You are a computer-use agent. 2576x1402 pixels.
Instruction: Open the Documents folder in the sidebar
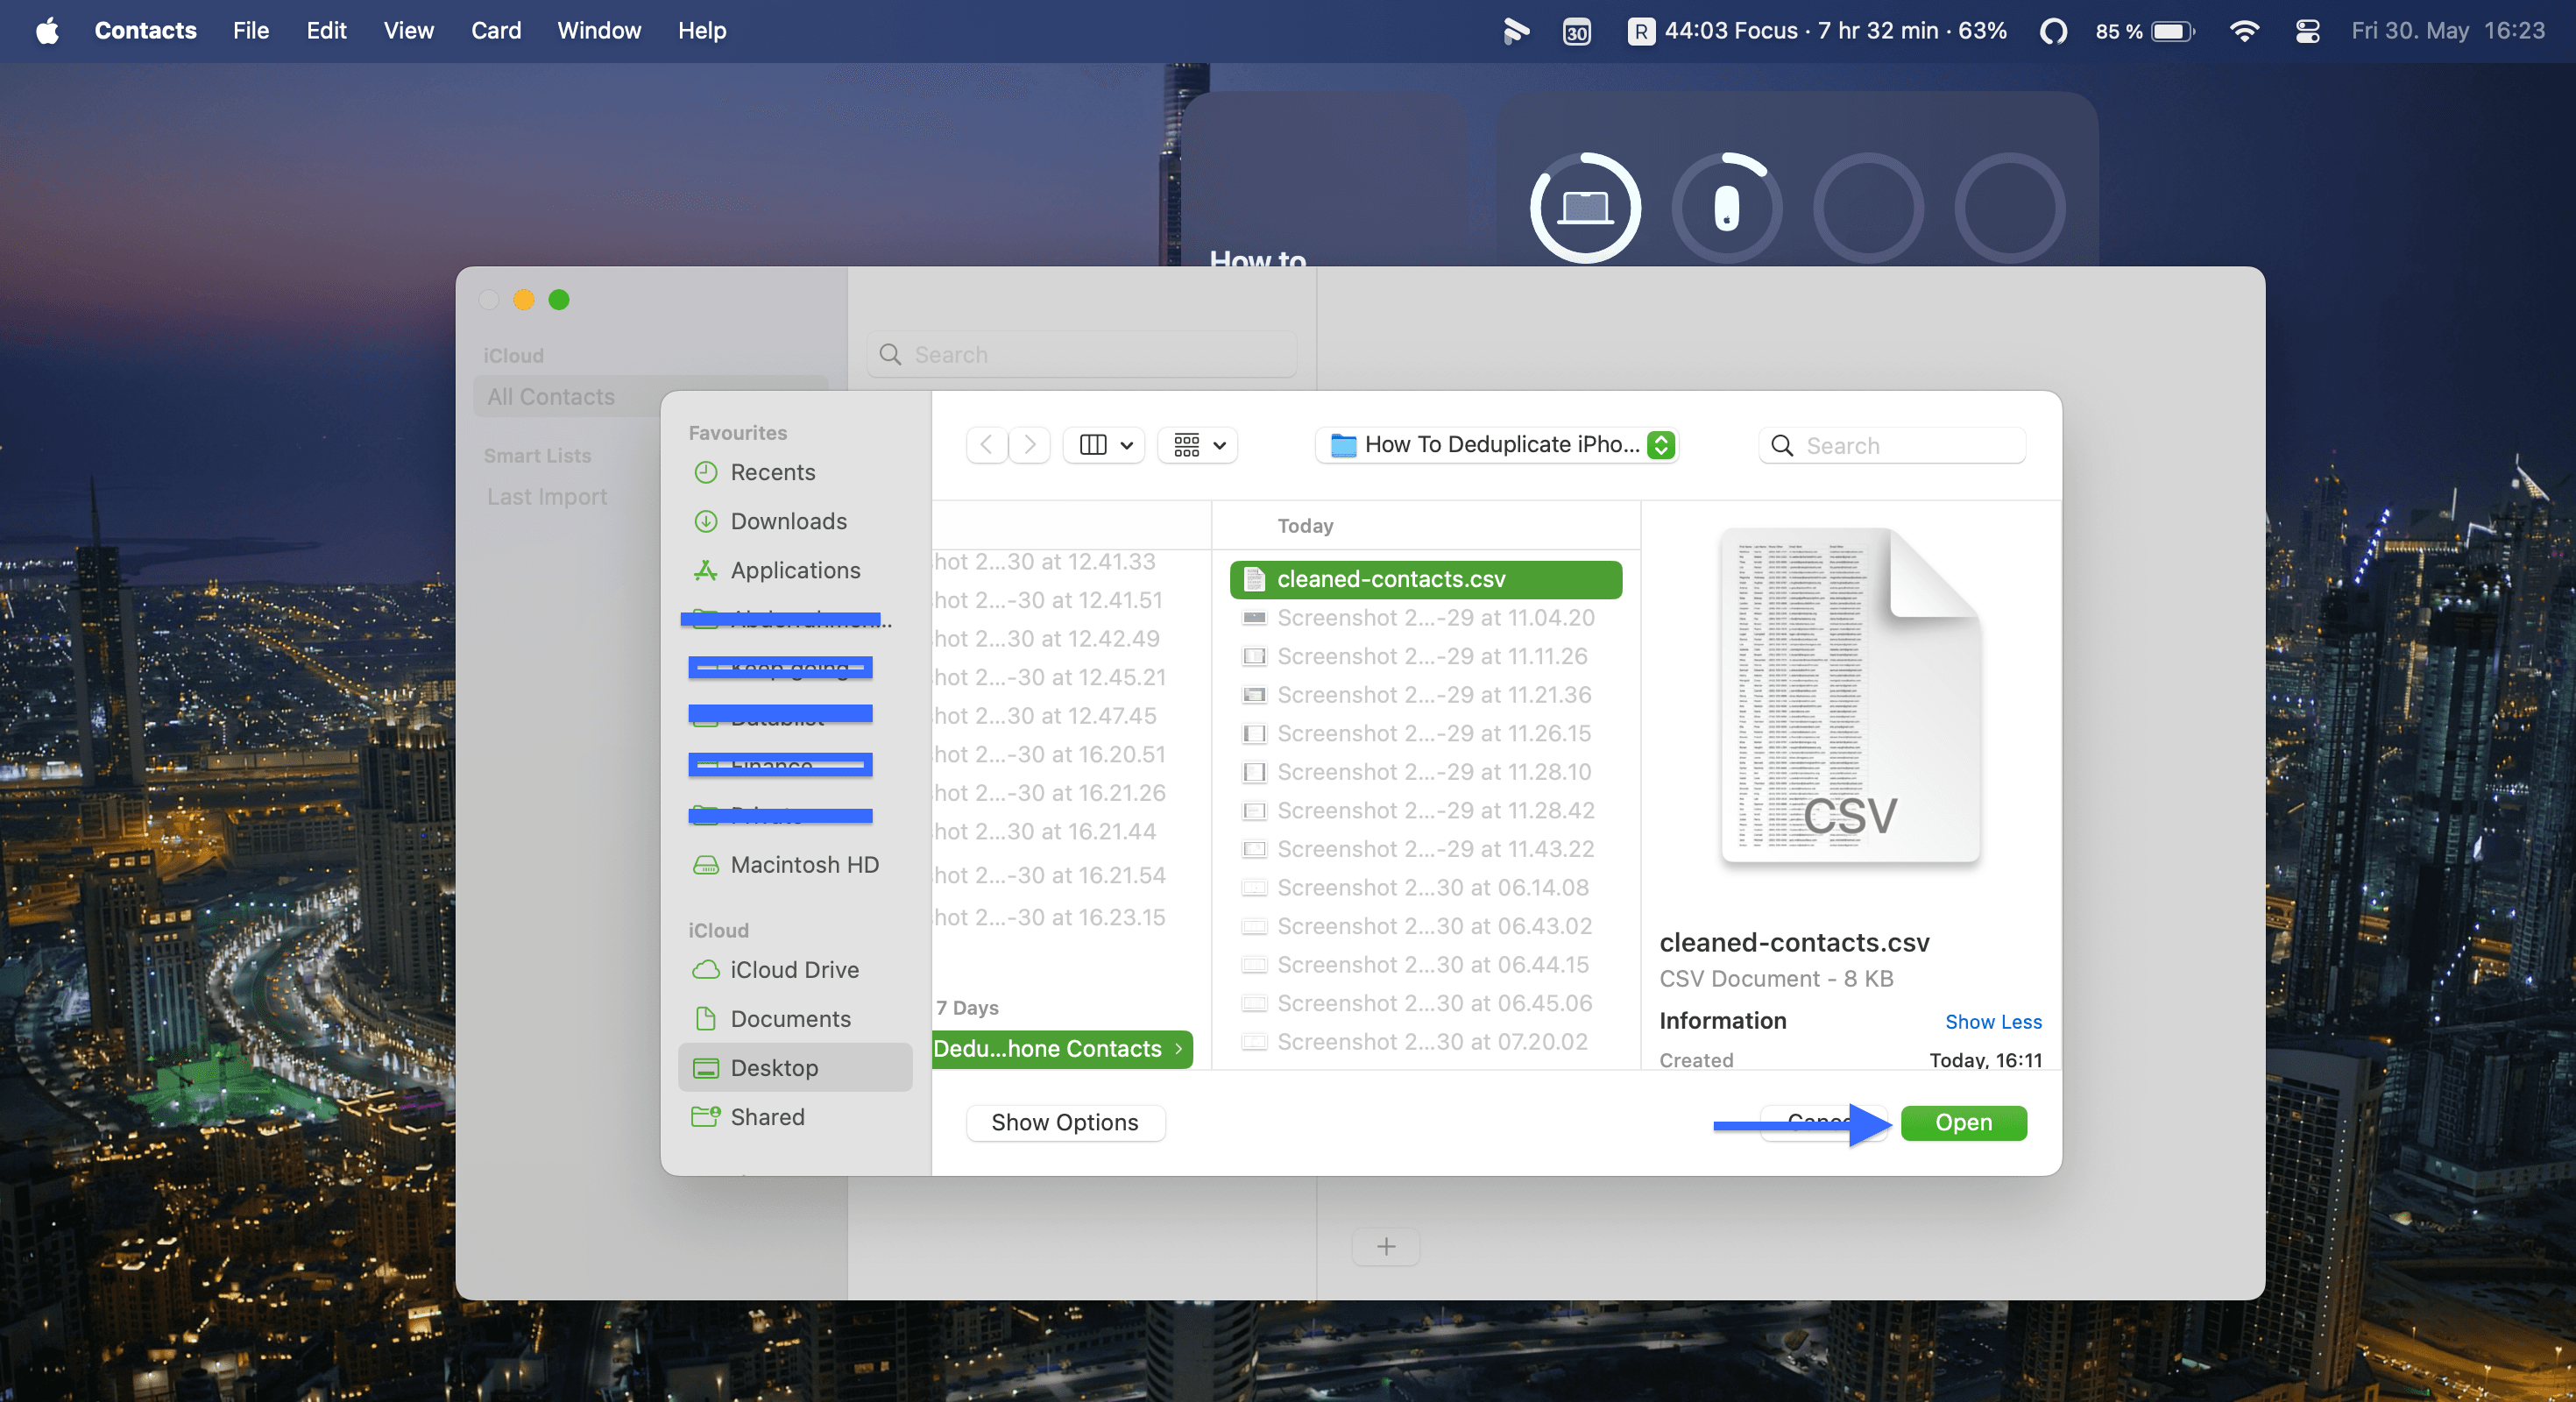[791, 1018]
